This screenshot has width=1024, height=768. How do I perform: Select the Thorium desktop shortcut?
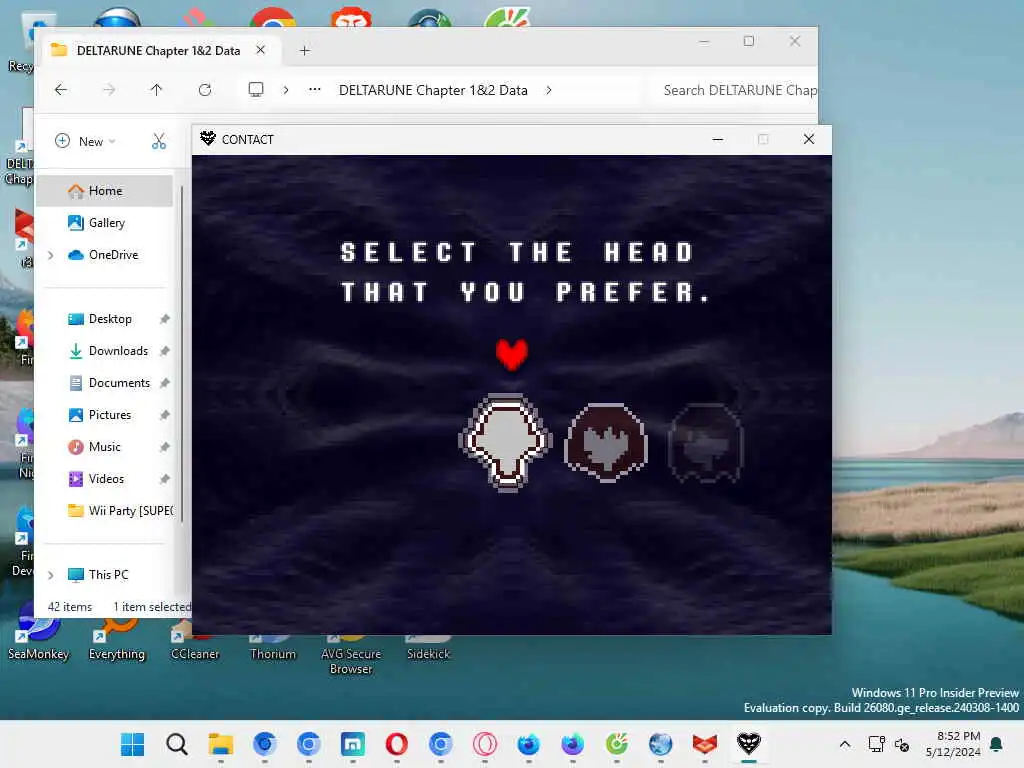(273, 648)
